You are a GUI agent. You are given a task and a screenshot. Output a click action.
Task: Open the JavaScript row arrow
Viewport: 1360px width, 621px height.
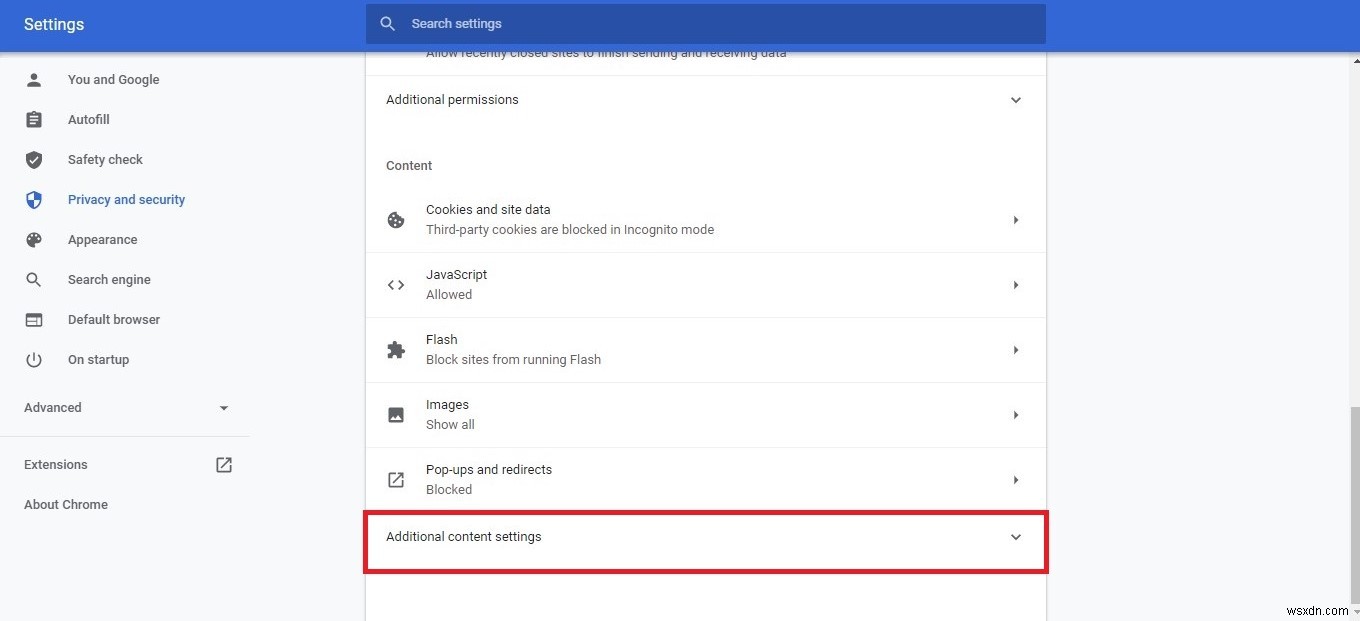click(x=1016, y=285)
